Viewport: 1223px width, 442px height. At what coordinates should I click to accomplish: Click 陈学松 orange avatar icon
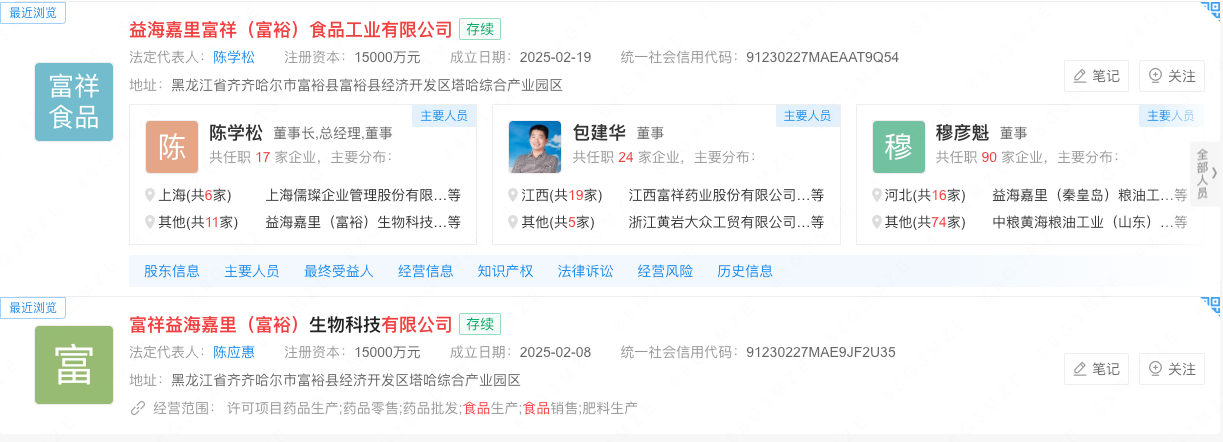pos(172,147)
